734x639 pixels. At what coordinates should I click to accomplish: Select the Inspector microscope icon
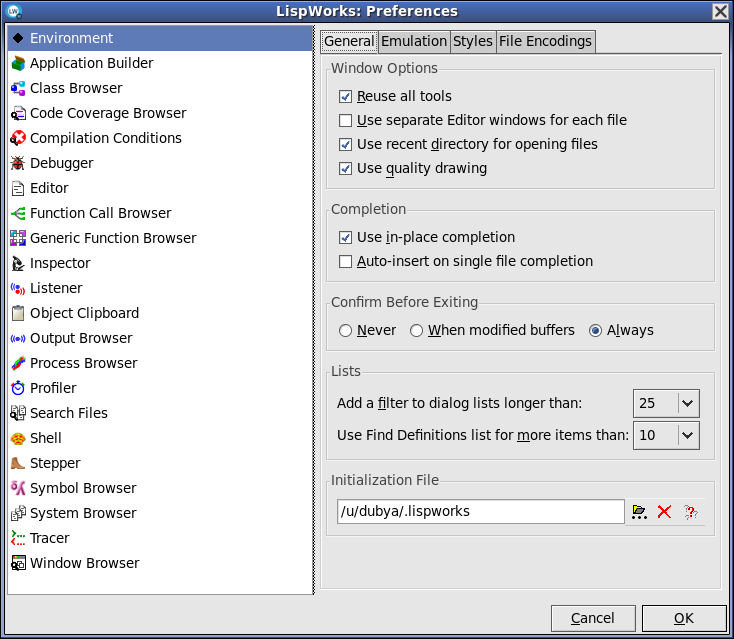pos(18,263)
